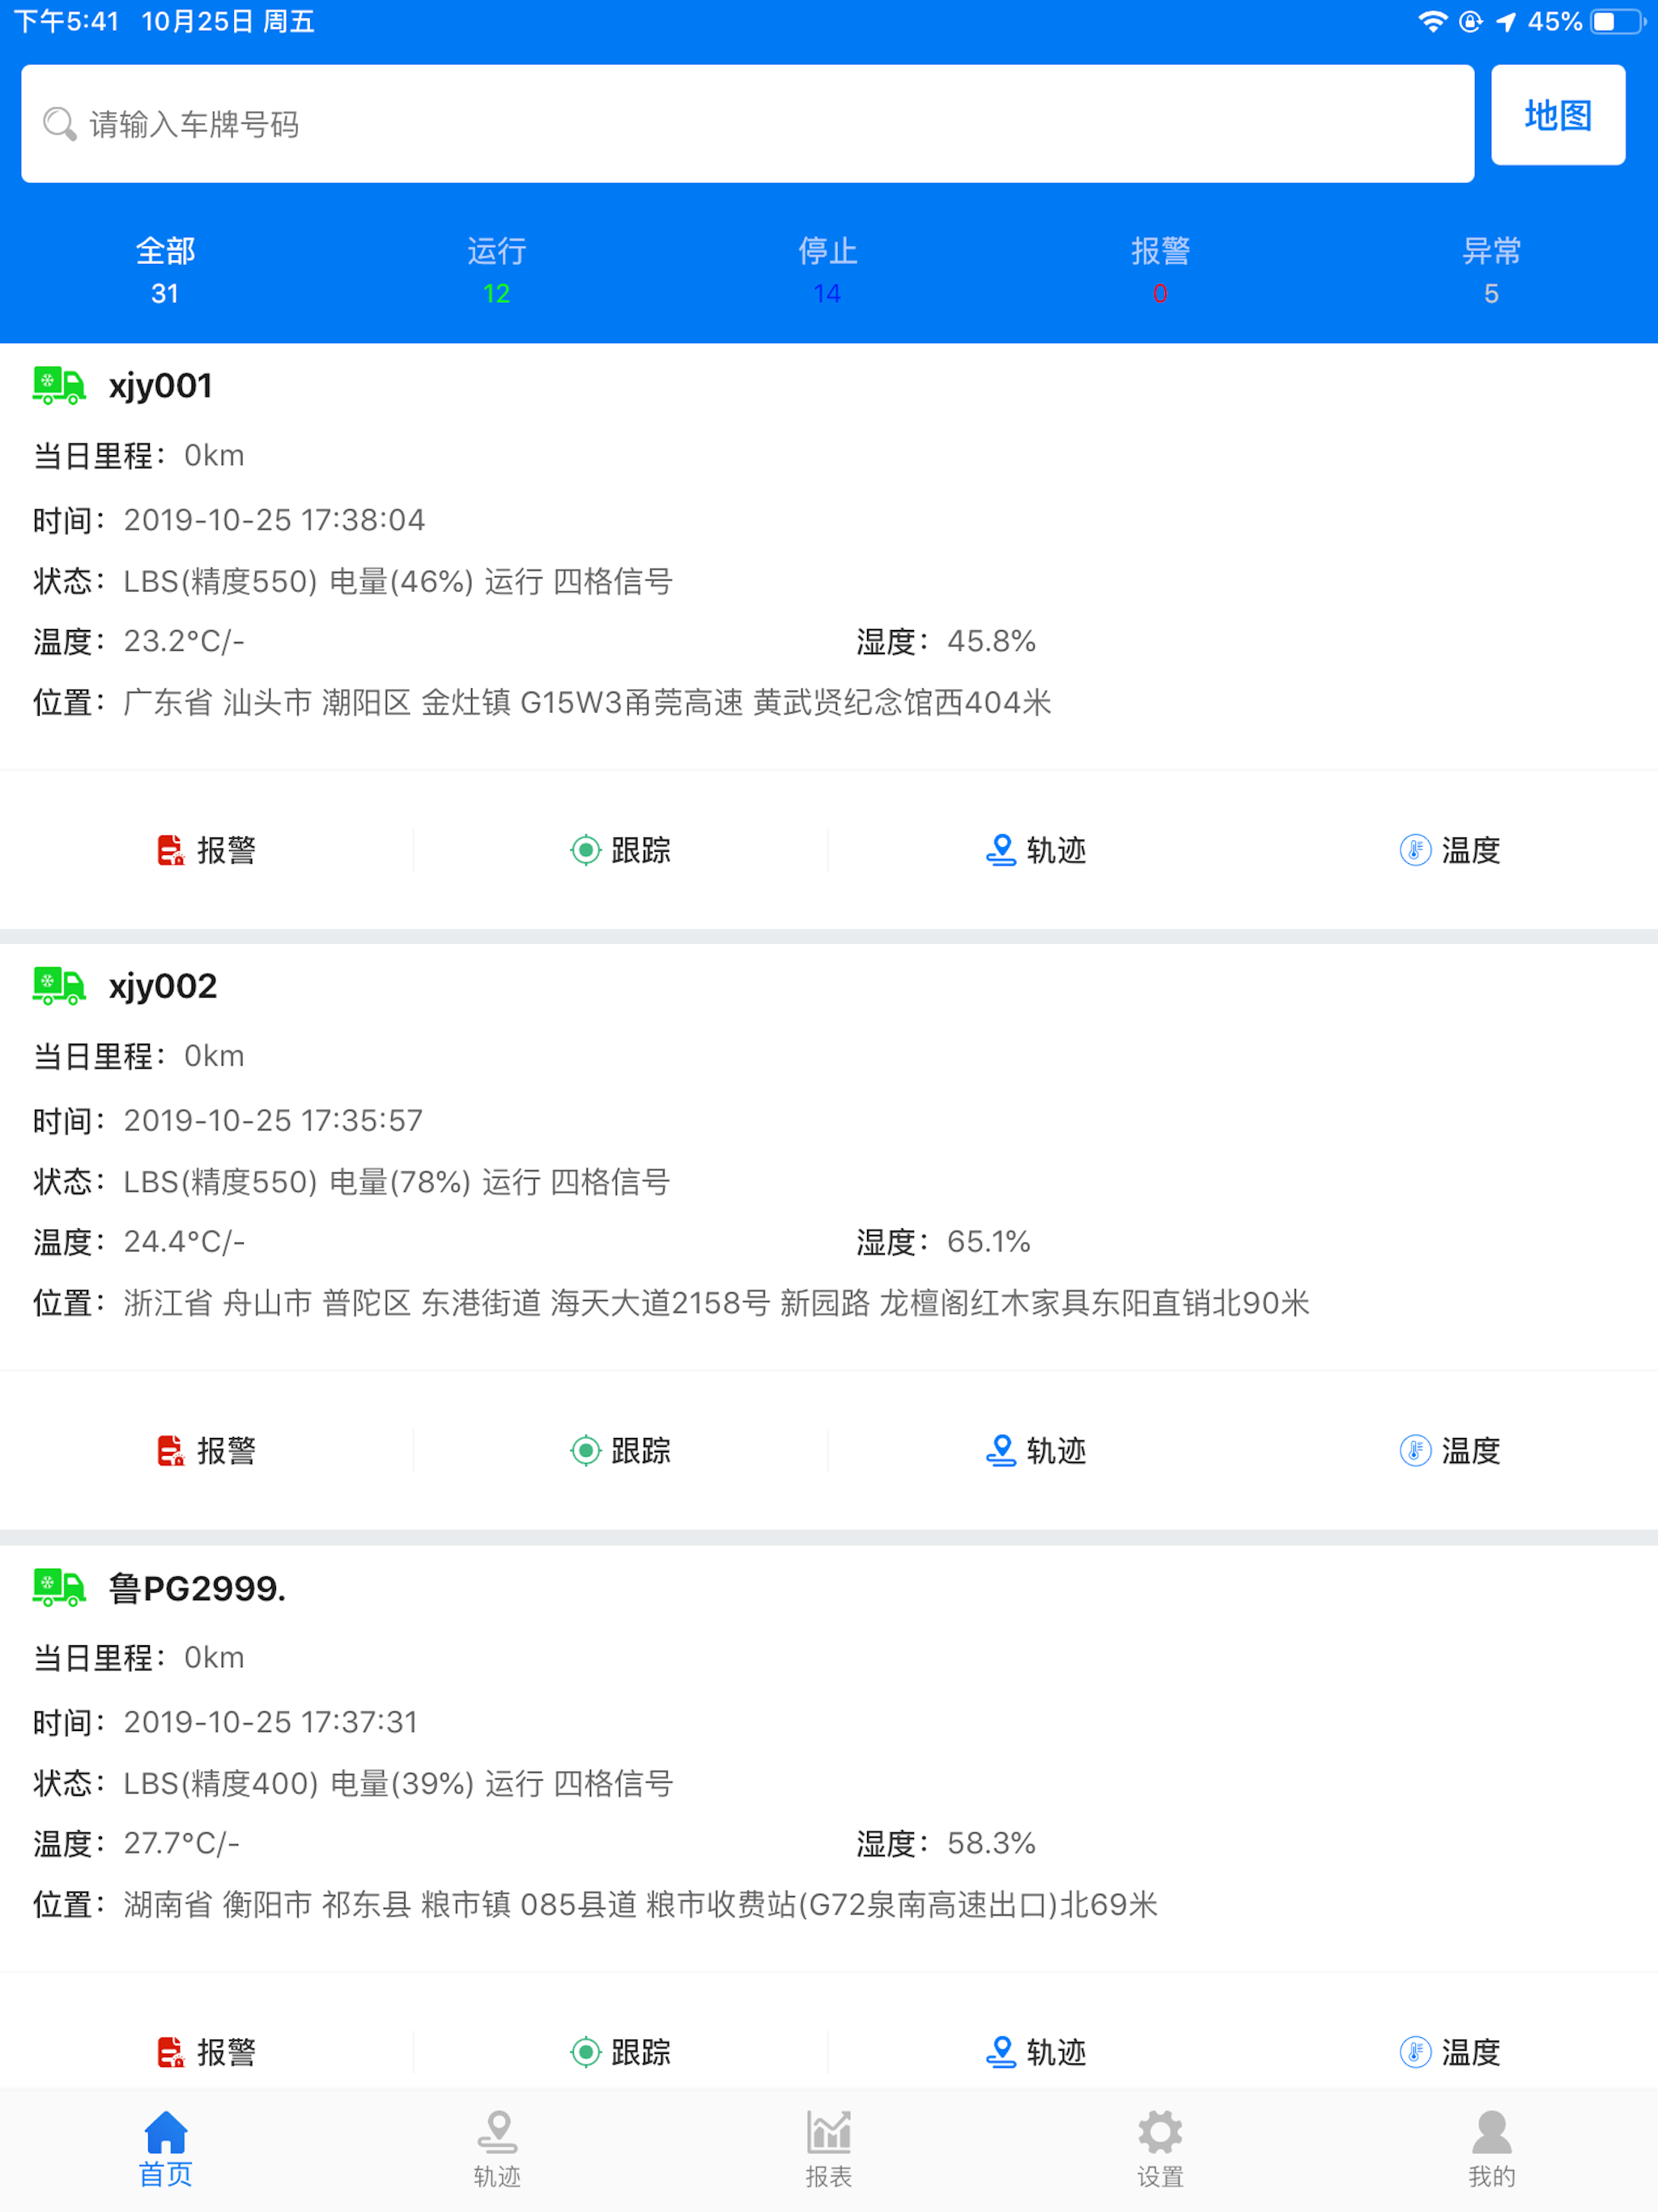Select the 首页 home tab
The height and width of the screenshot is (2212, 1658).
(166, 2149)
